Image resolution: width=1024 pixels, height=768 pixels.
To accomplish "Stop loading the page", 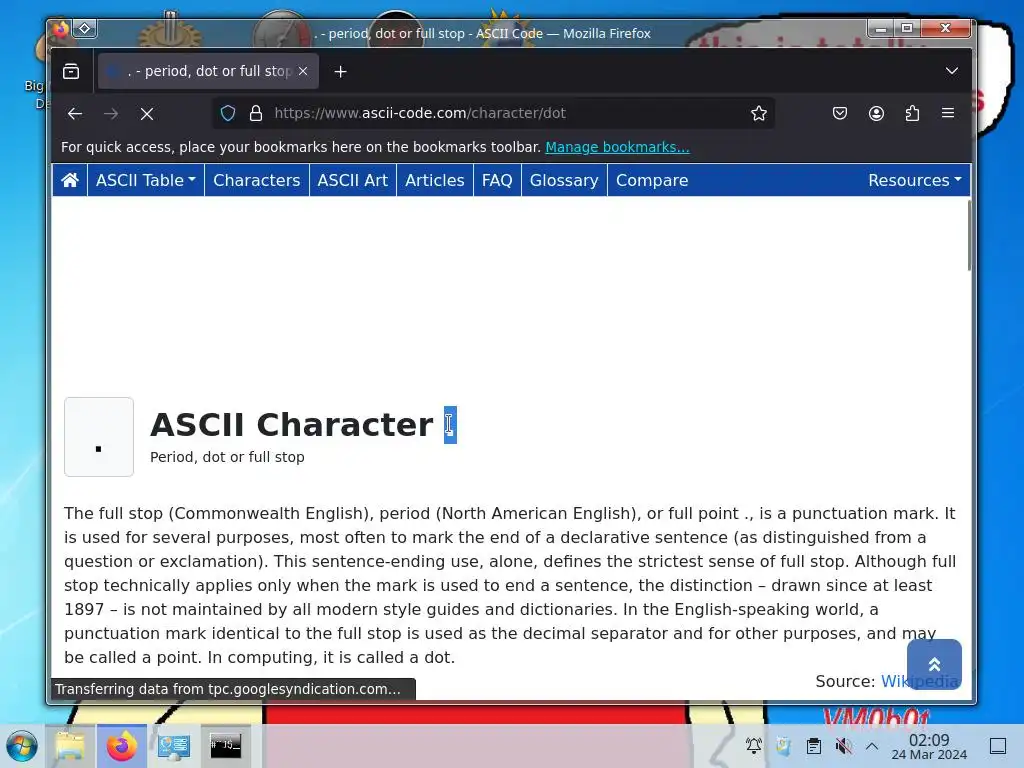I will (x=147, y=114).
